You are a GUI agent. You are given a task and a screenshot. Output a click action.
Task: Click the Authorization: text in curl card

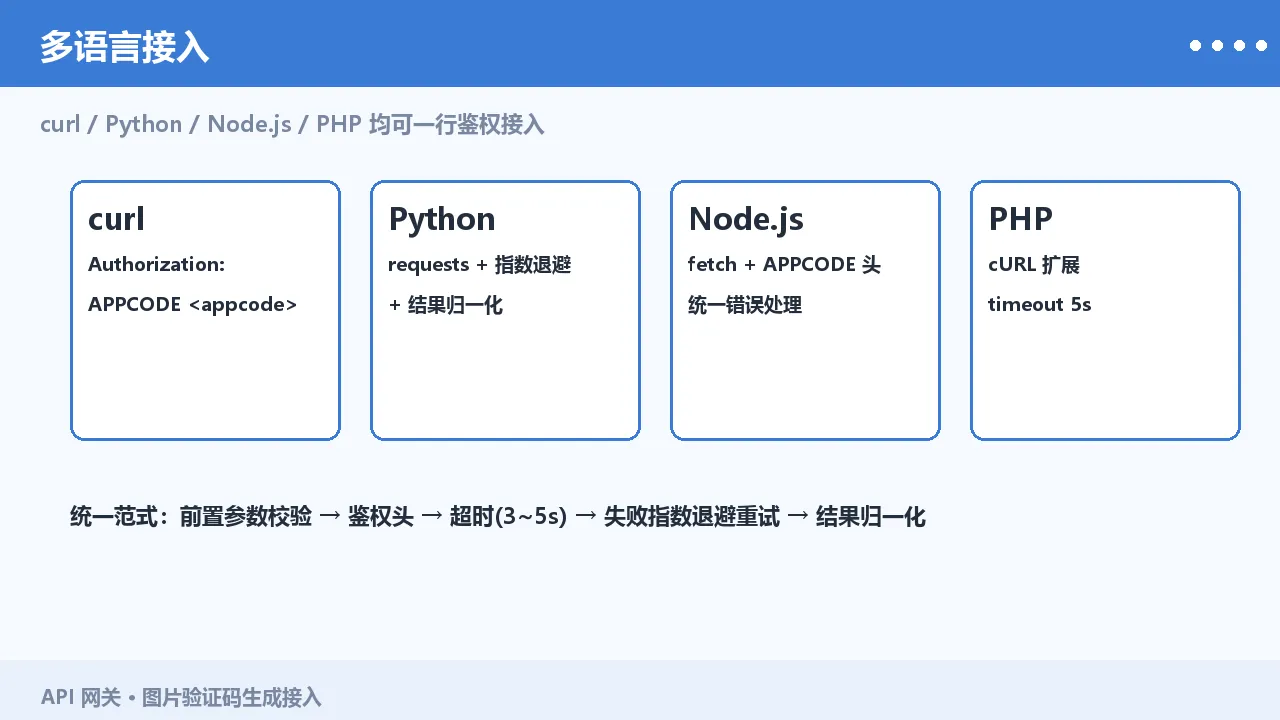tap(156, 264)
